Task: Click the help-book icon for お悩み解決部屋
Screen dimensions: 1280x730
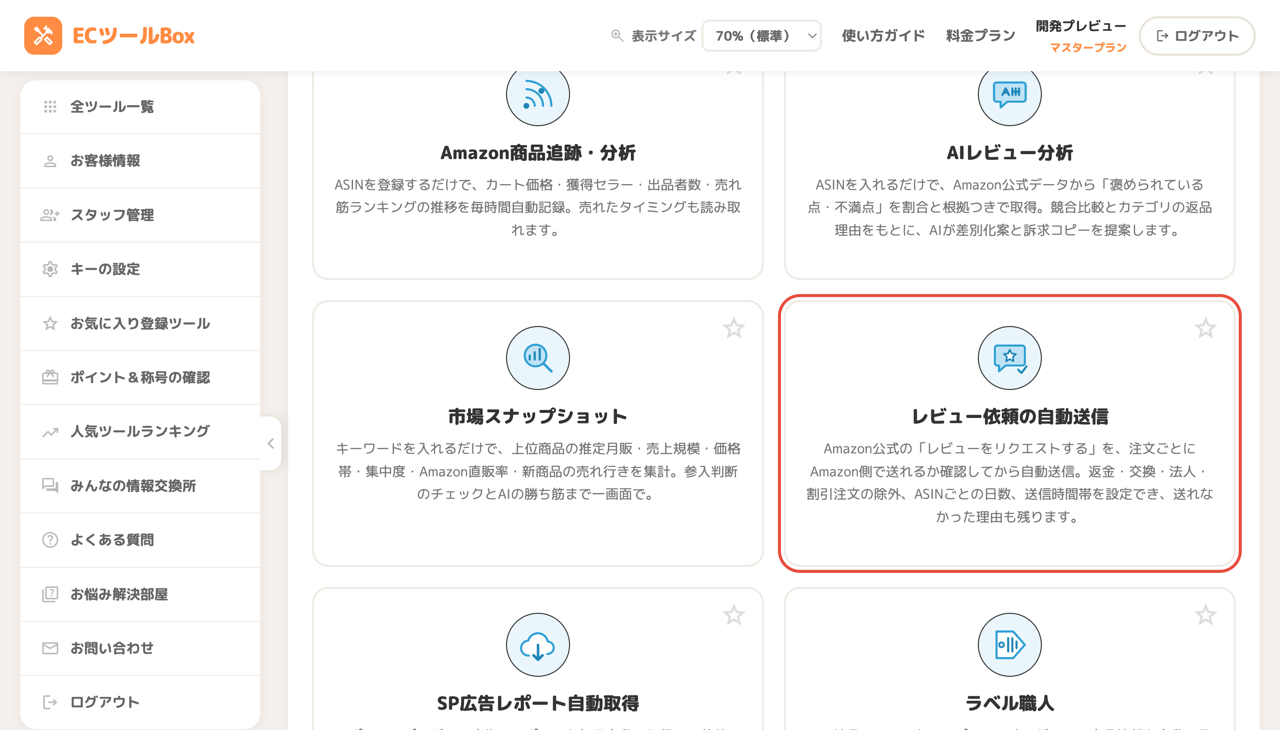Action: coord(50,594)
